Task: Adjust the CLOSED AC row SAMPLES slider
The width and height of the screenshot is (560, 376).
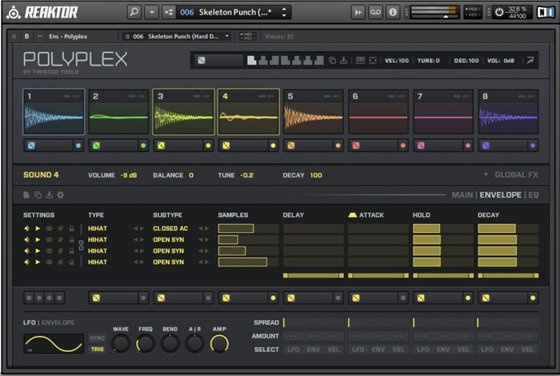Action: pyautogui.click(x=248, y=229)
